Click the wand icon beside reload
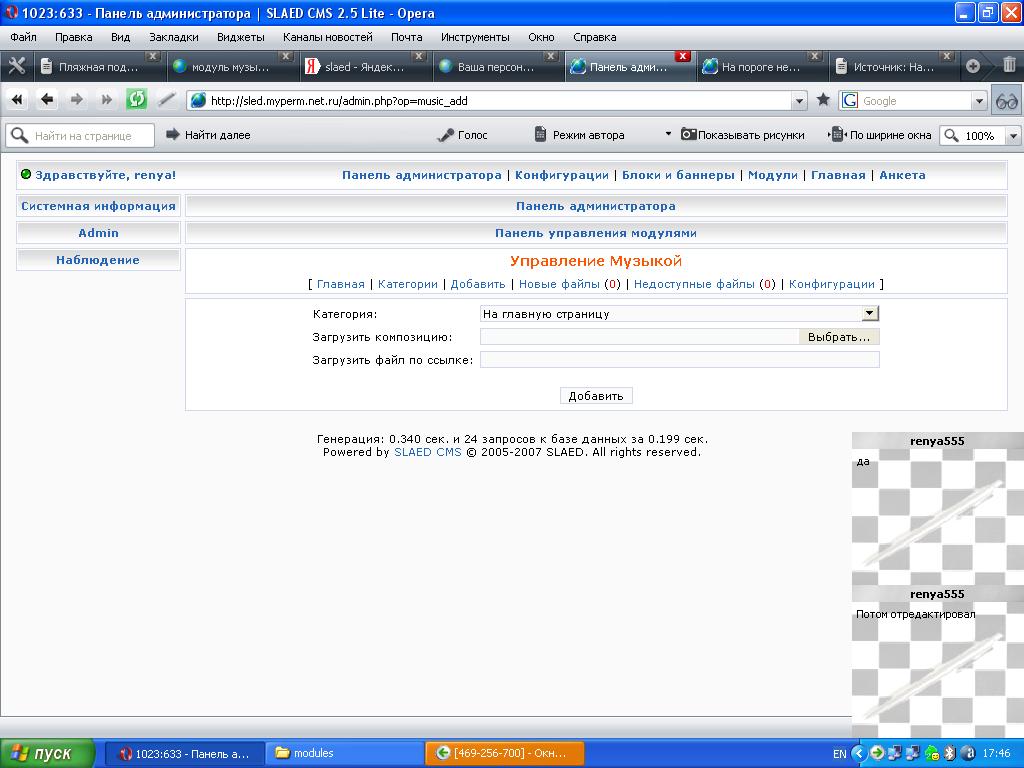Image resolution: width=1024 pixels, height=768 pixels. click(167, 99)
